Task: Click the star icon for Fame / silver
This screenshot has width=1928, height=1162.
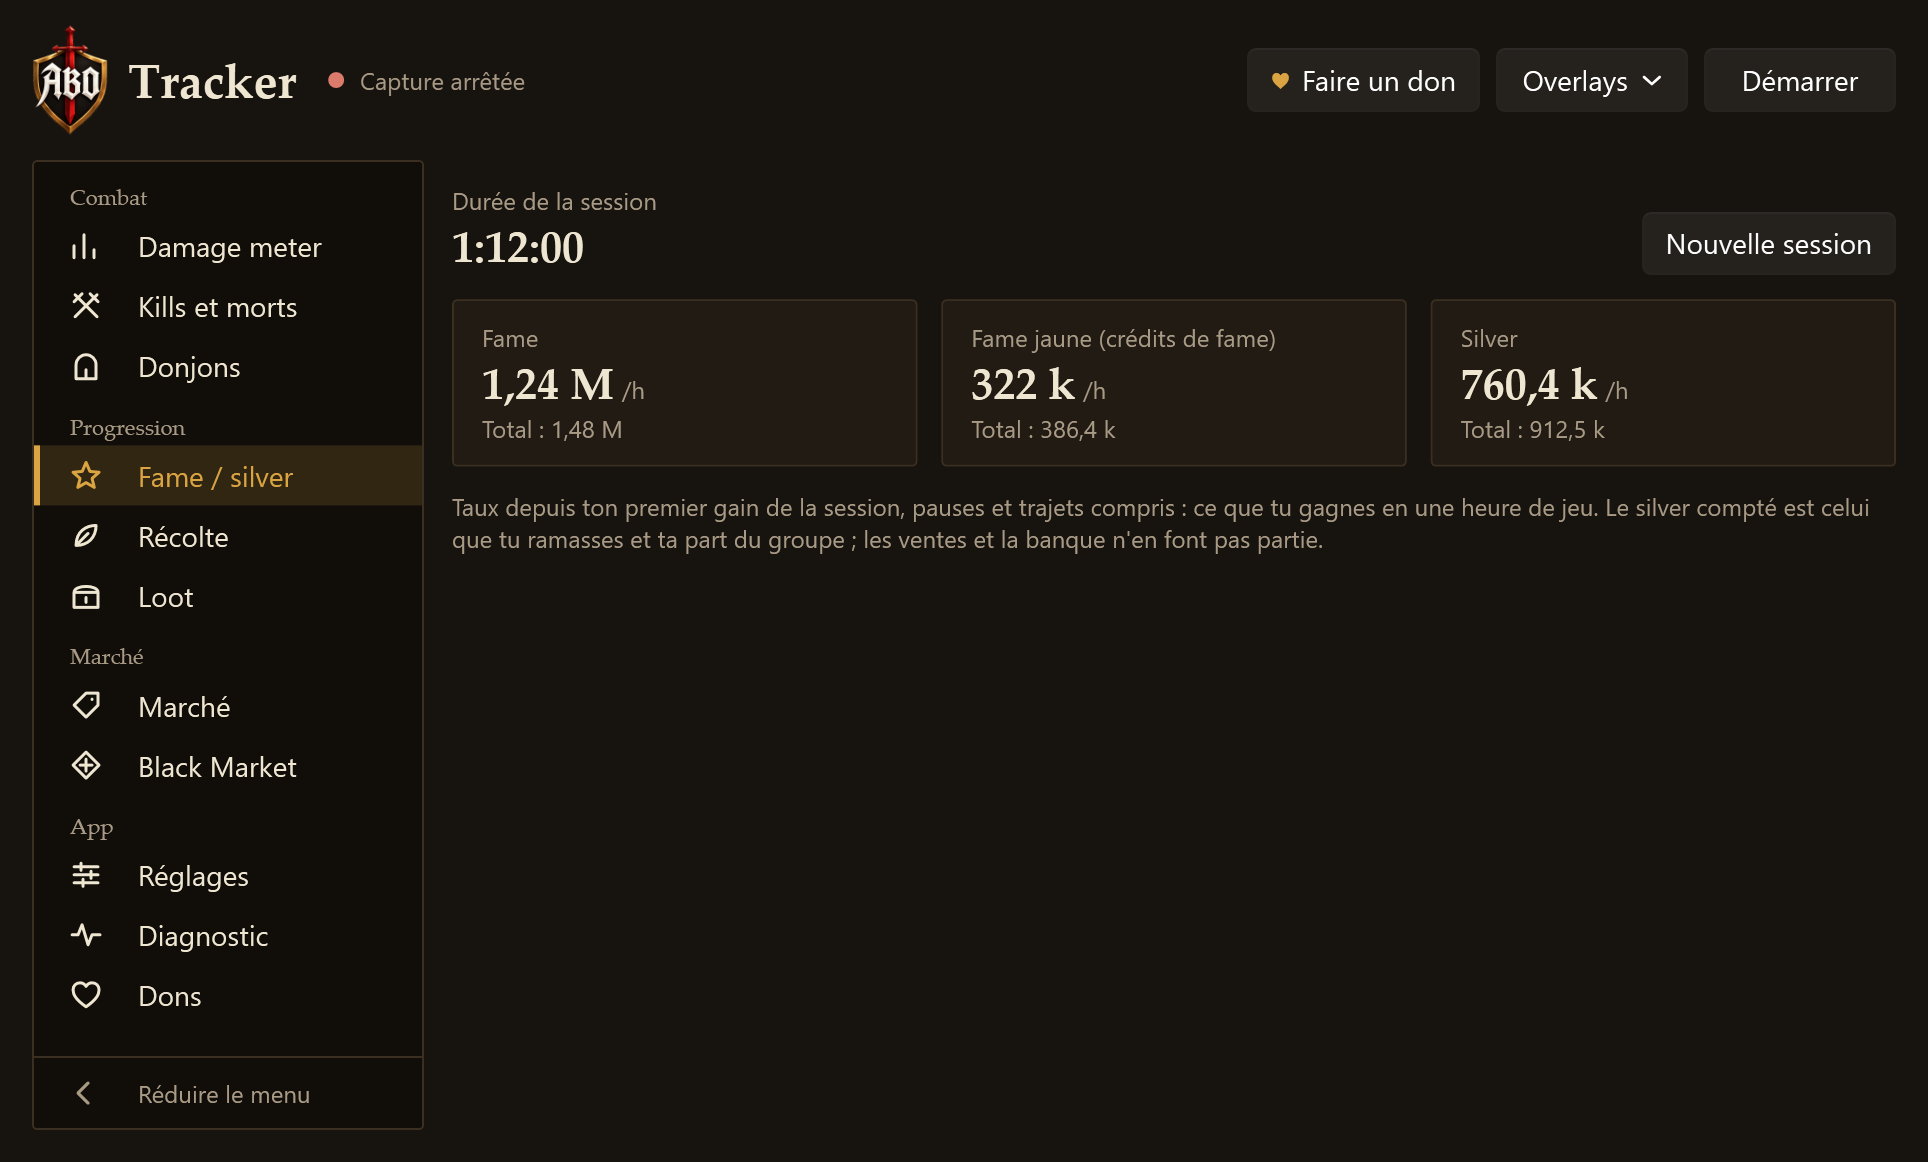Action: tap(86, 476)
